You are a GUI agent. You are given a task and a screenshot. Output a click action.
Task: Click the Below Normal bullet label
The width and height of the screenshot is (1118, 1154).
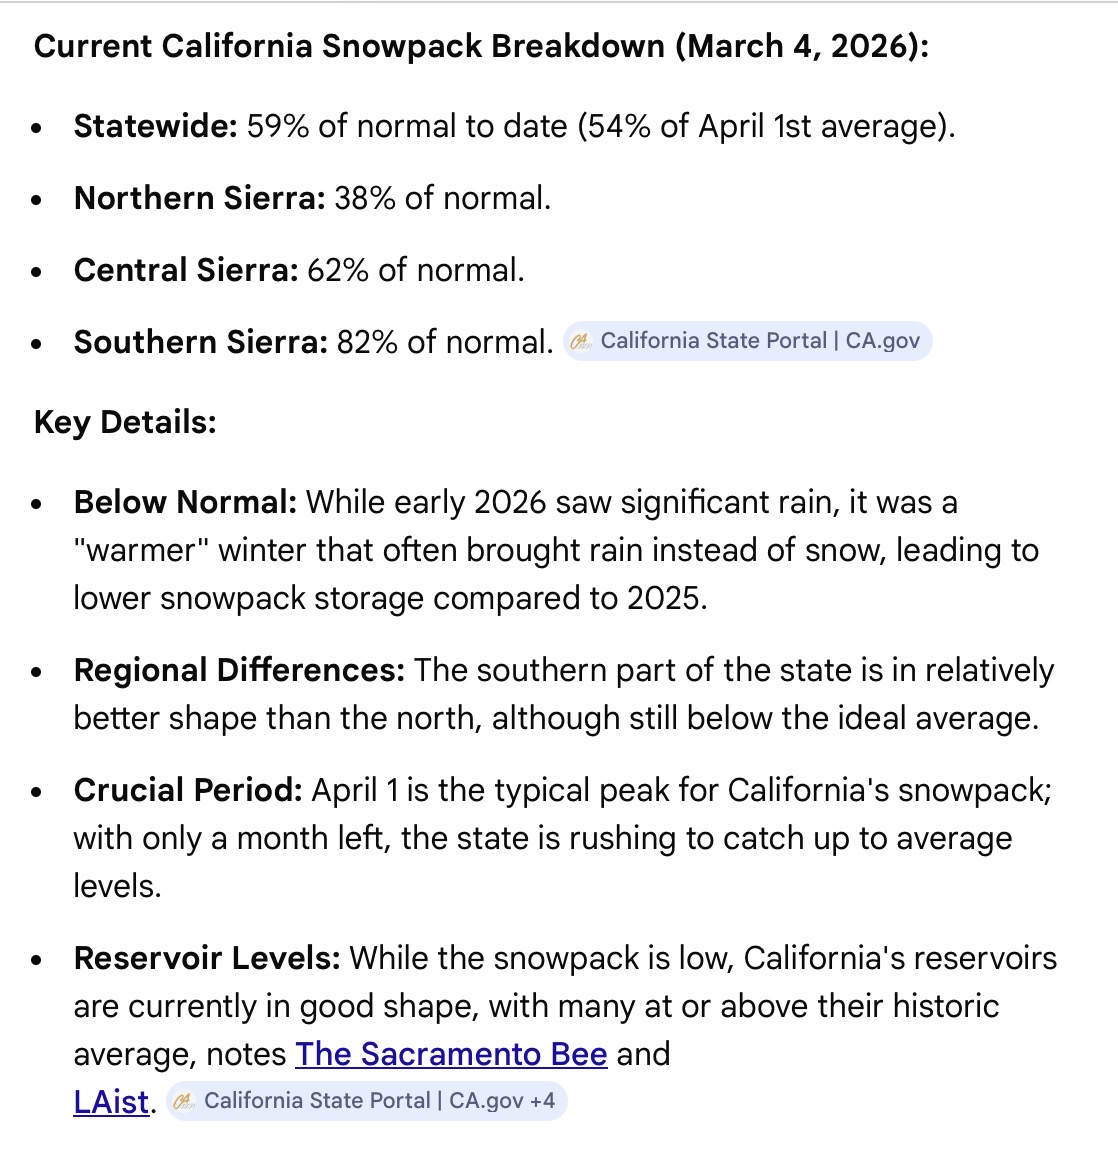click(185, 502)
